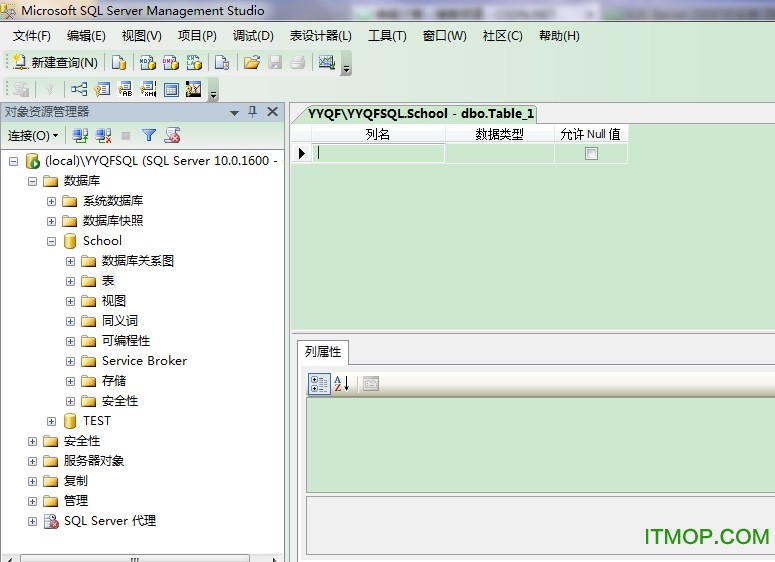This screenshot has height=562, width=775.
Task: Collapse the 数据库 folder node
Action: 33,181
